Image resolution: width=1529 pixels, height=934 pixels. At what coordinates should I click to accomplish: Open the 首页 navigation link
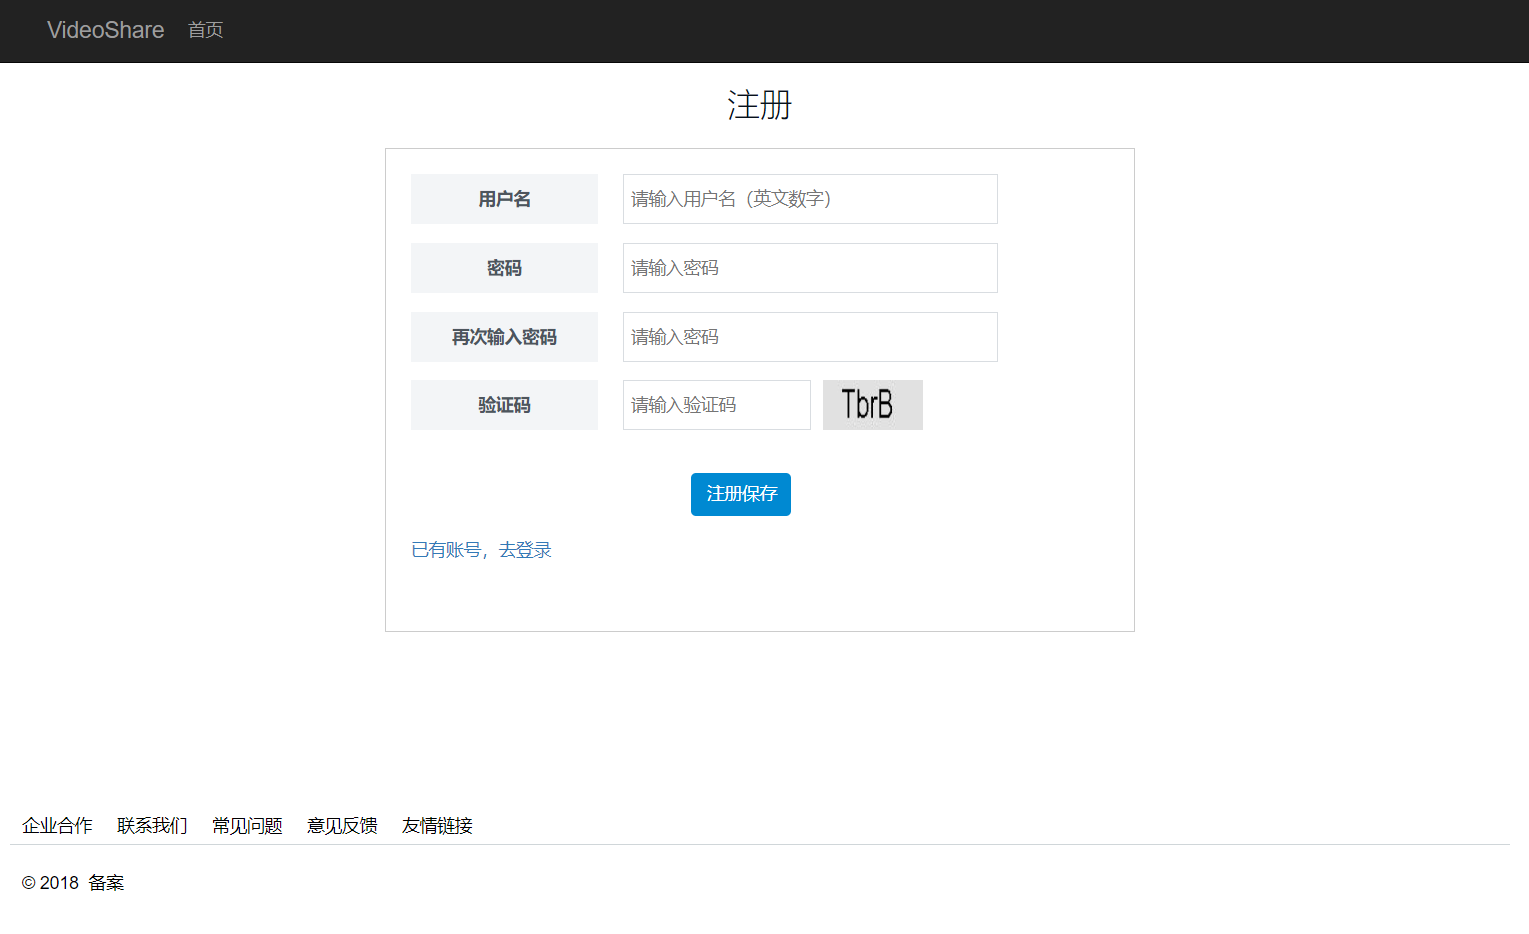click(x=205, y=30)
